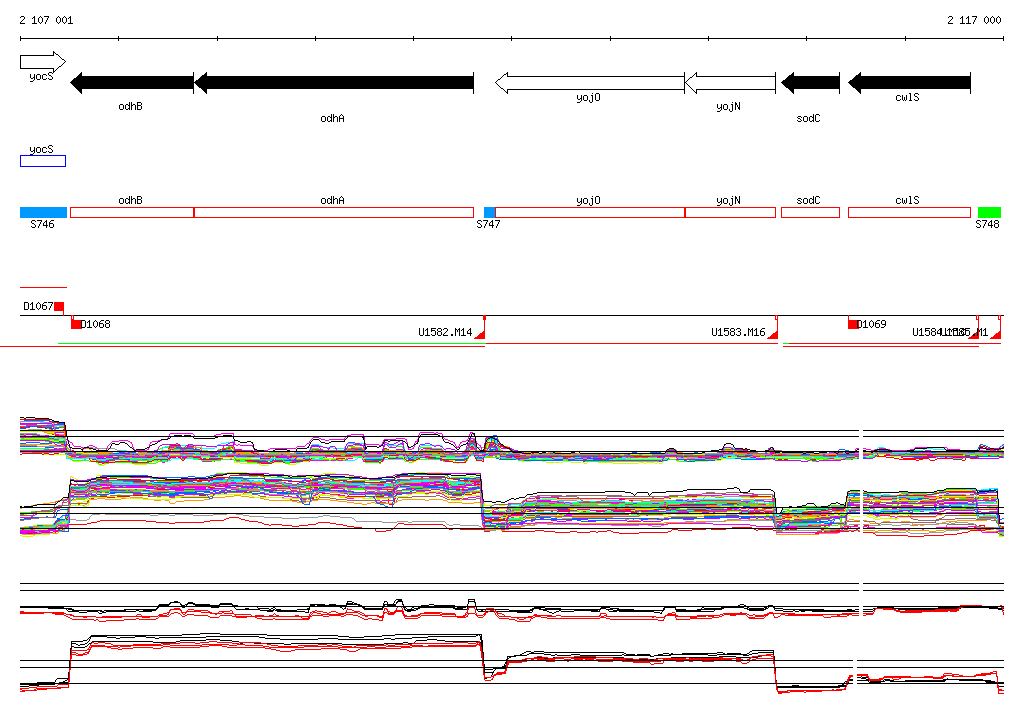The image size is (1024, 714).
Task: Click the U1583.M16 transcript label
Action: (738, 332)
